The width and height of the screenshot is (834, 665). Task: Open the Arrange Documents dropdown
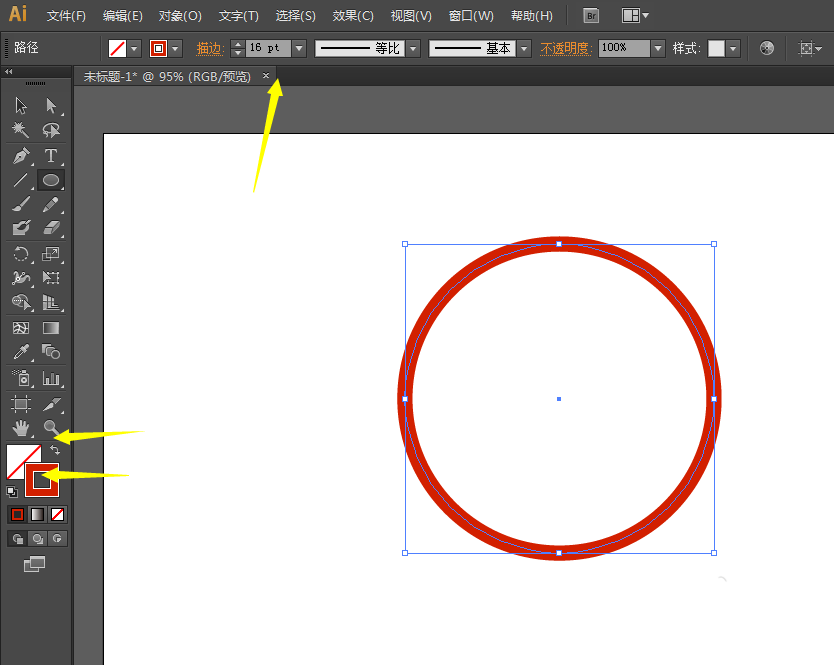pos(636,16)
